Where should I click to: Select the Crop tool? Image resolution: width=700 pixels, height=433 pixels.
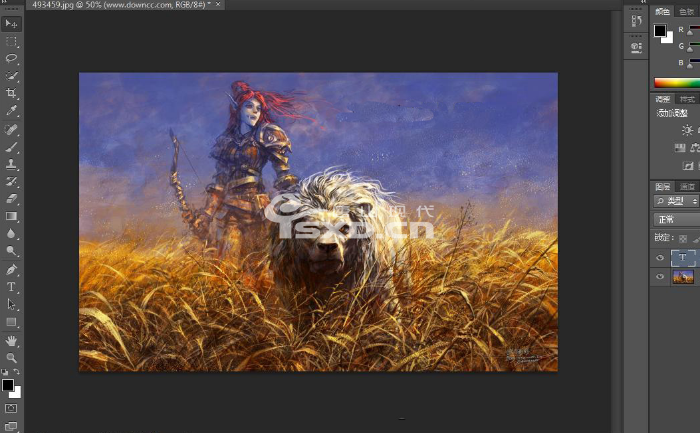coord(11,93)
